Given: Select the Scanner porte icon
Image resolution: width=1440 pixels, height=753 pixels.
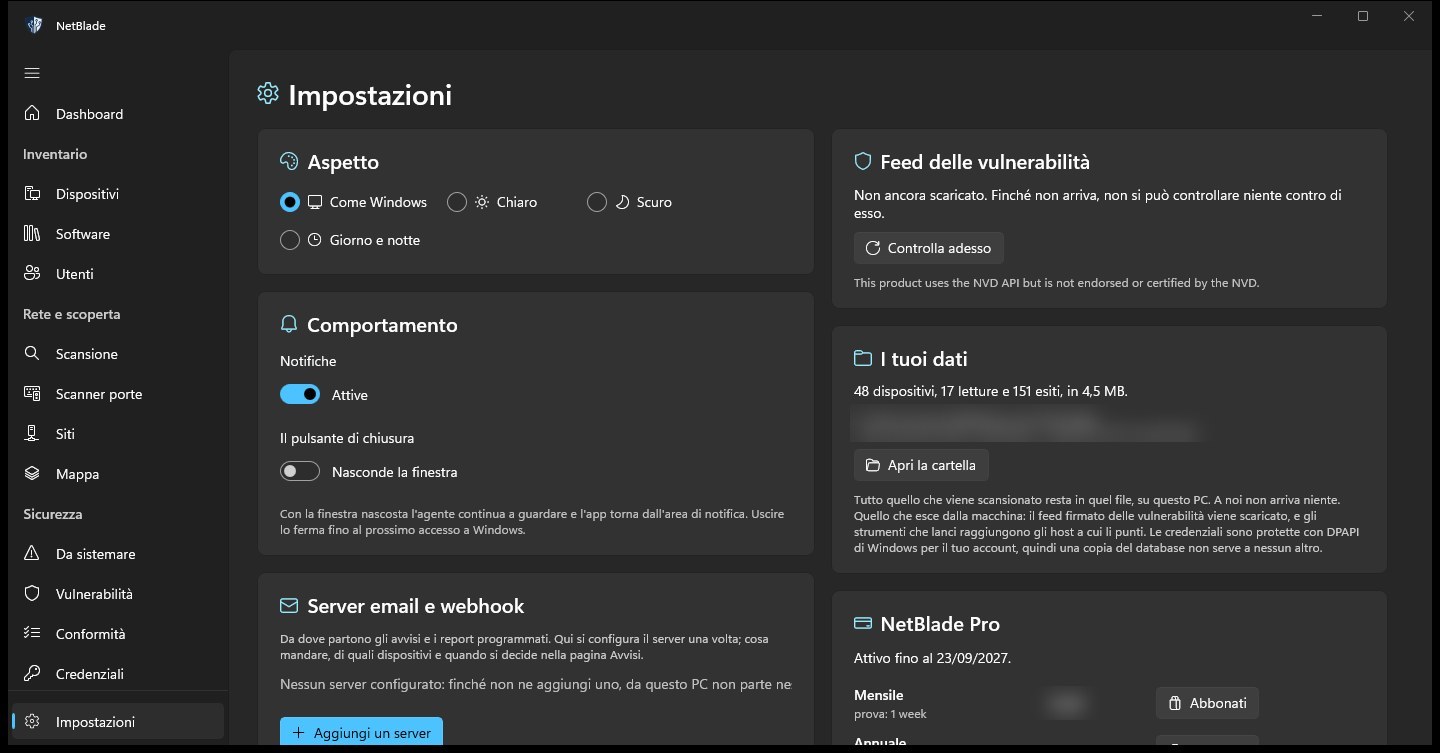Looking at the screenshot, I should point(32,394).
